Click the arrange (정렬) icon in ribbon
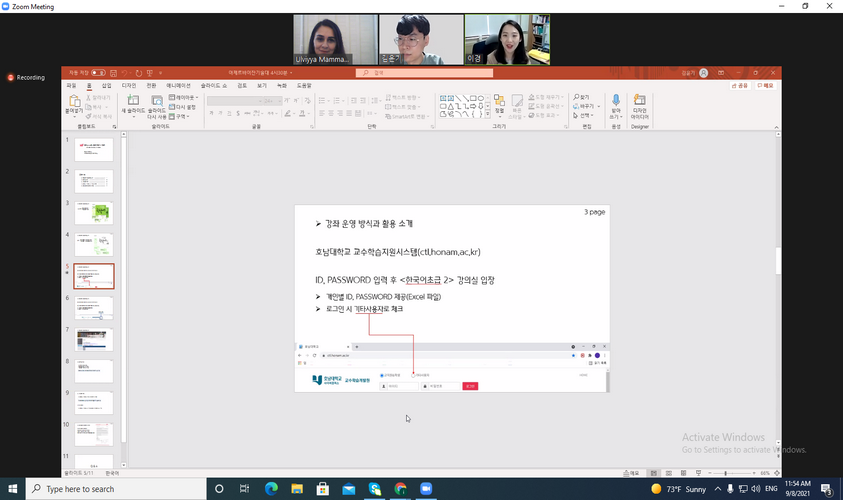Viewport: 843px width, 500px height. [x=499, y=105]
